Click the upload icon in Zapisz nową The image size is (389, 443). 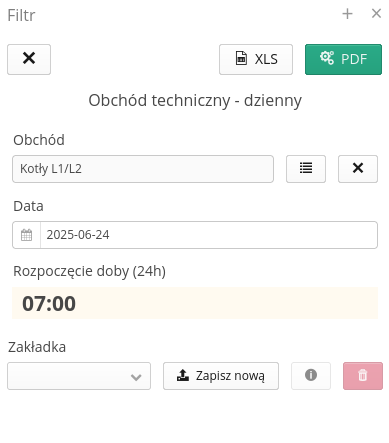click(183, 375)
